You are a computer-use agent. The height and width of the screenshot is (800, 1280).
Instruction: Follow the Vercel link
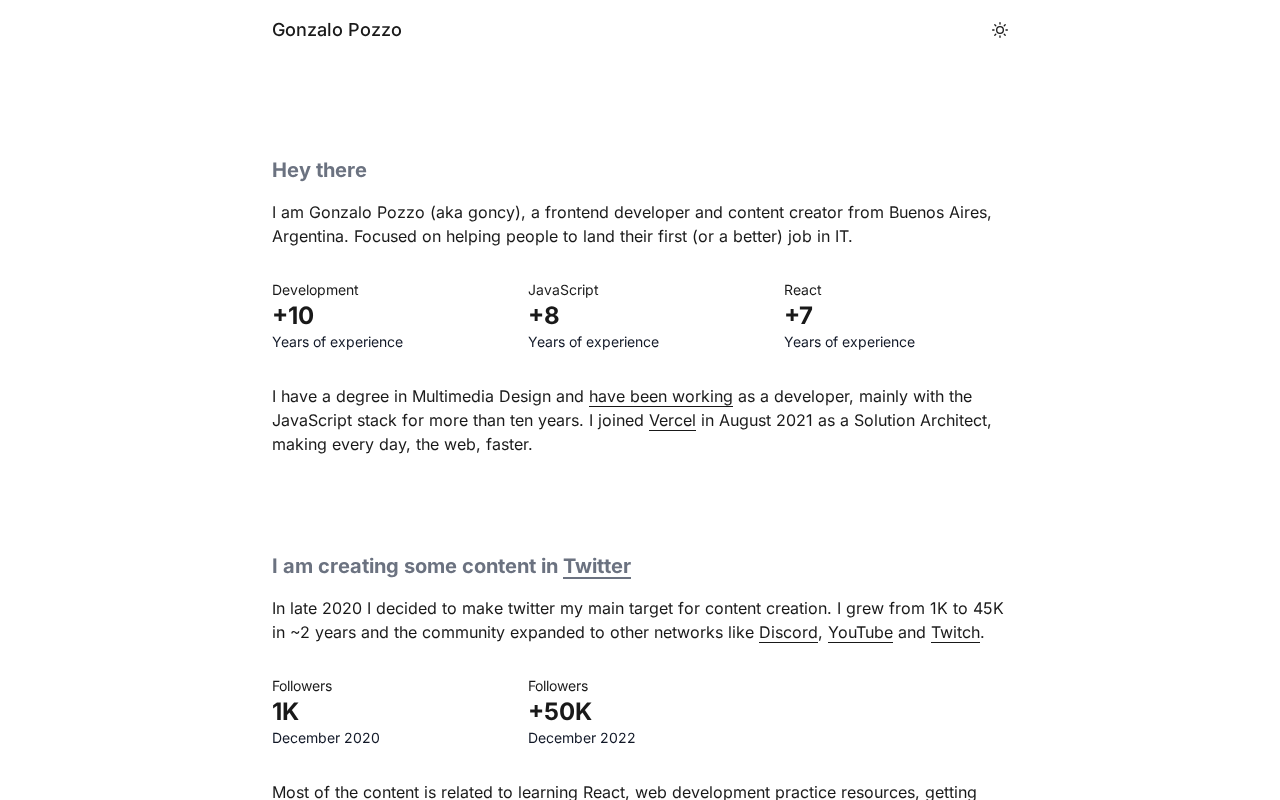coord(672,421)
